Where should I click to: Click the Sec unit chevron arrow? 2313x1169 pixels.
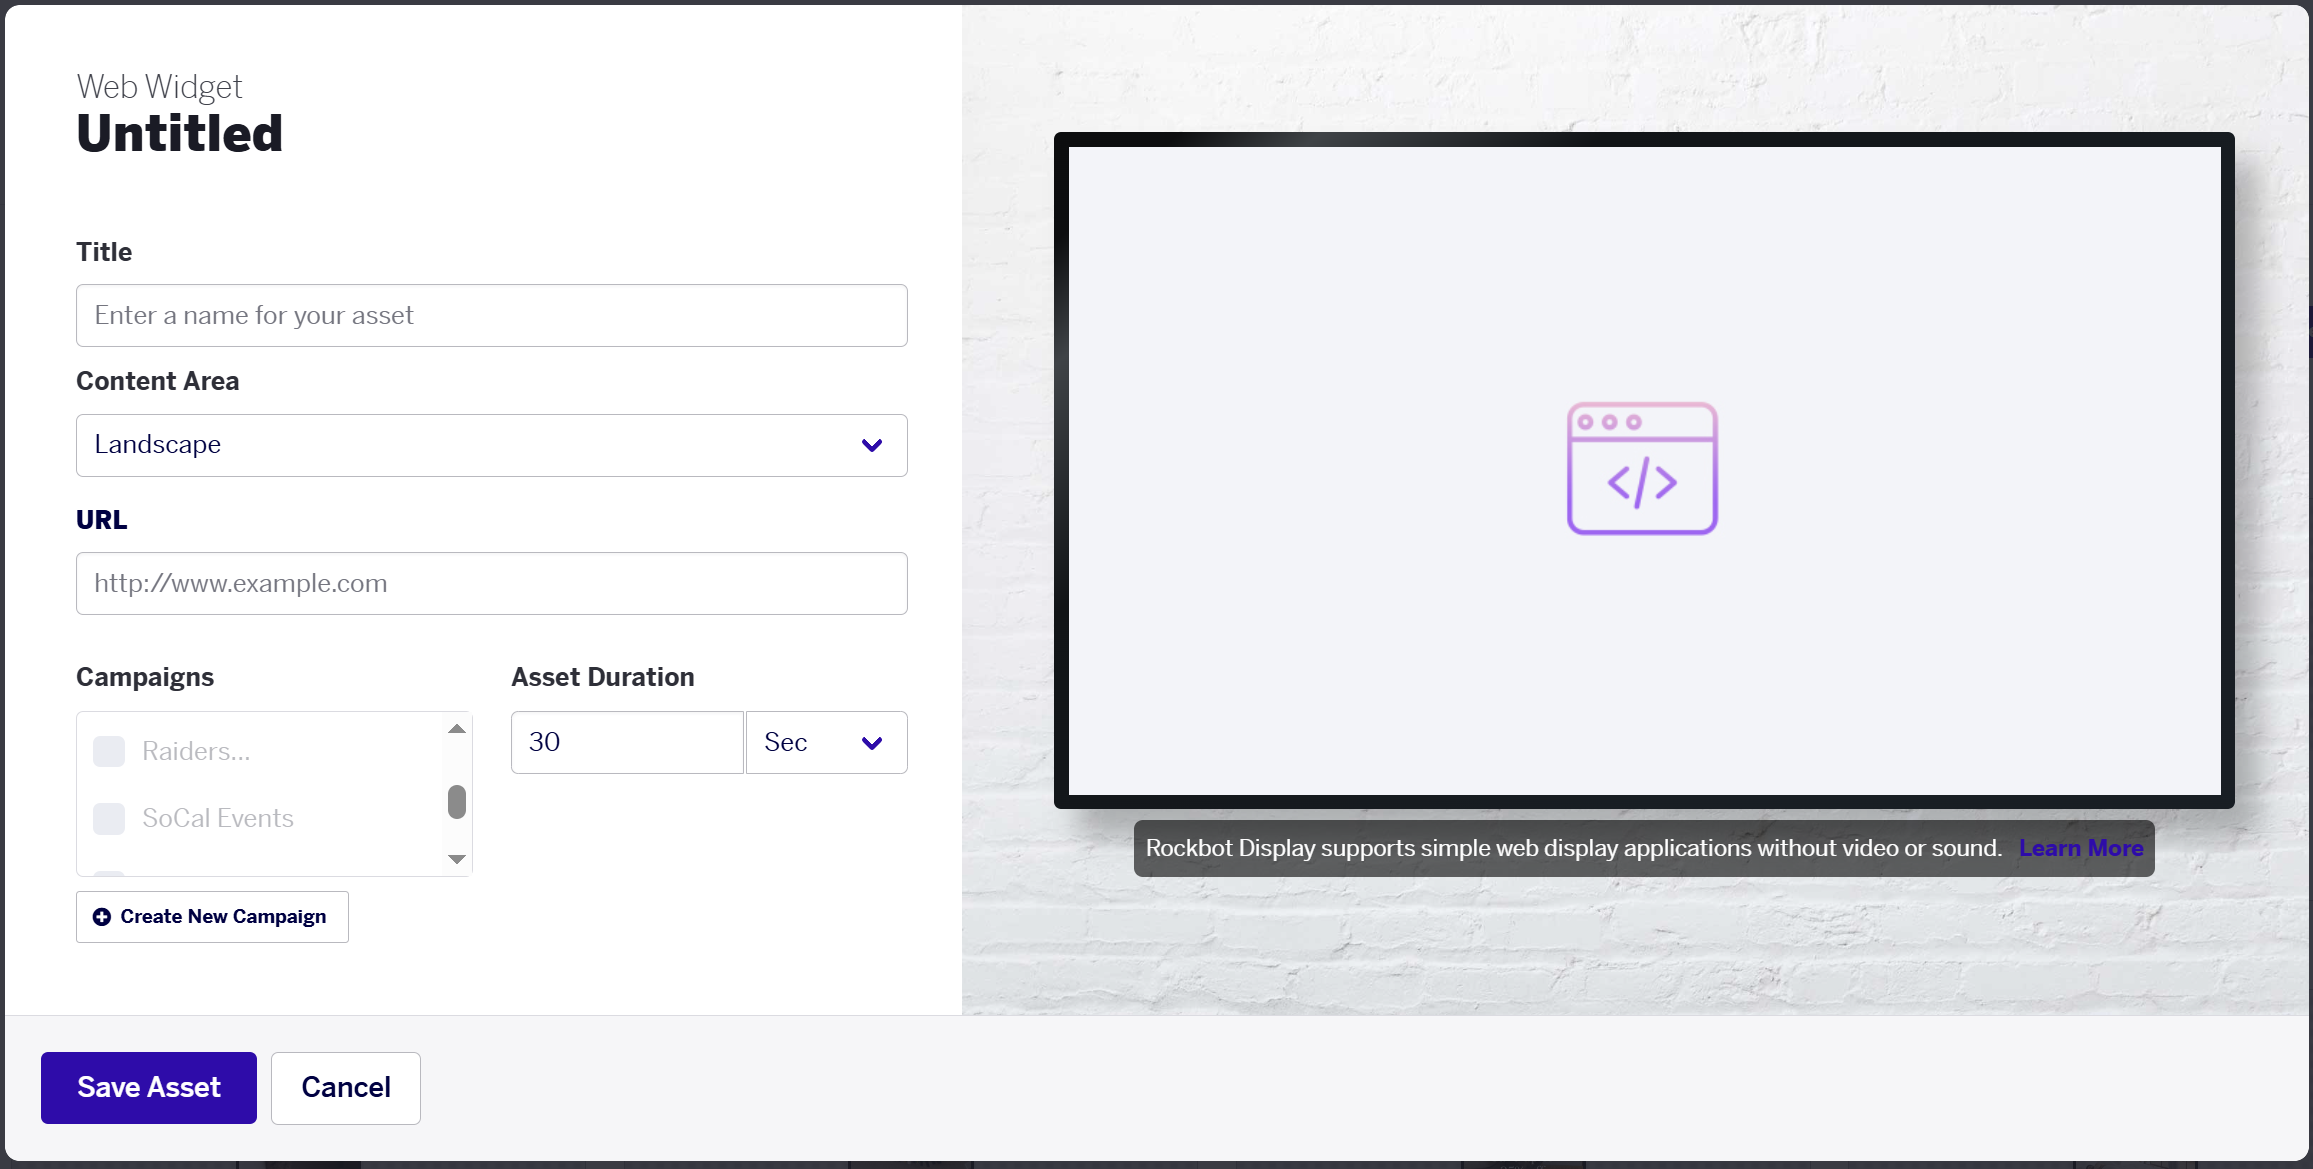pyautogui.click(x=872, y=743)
